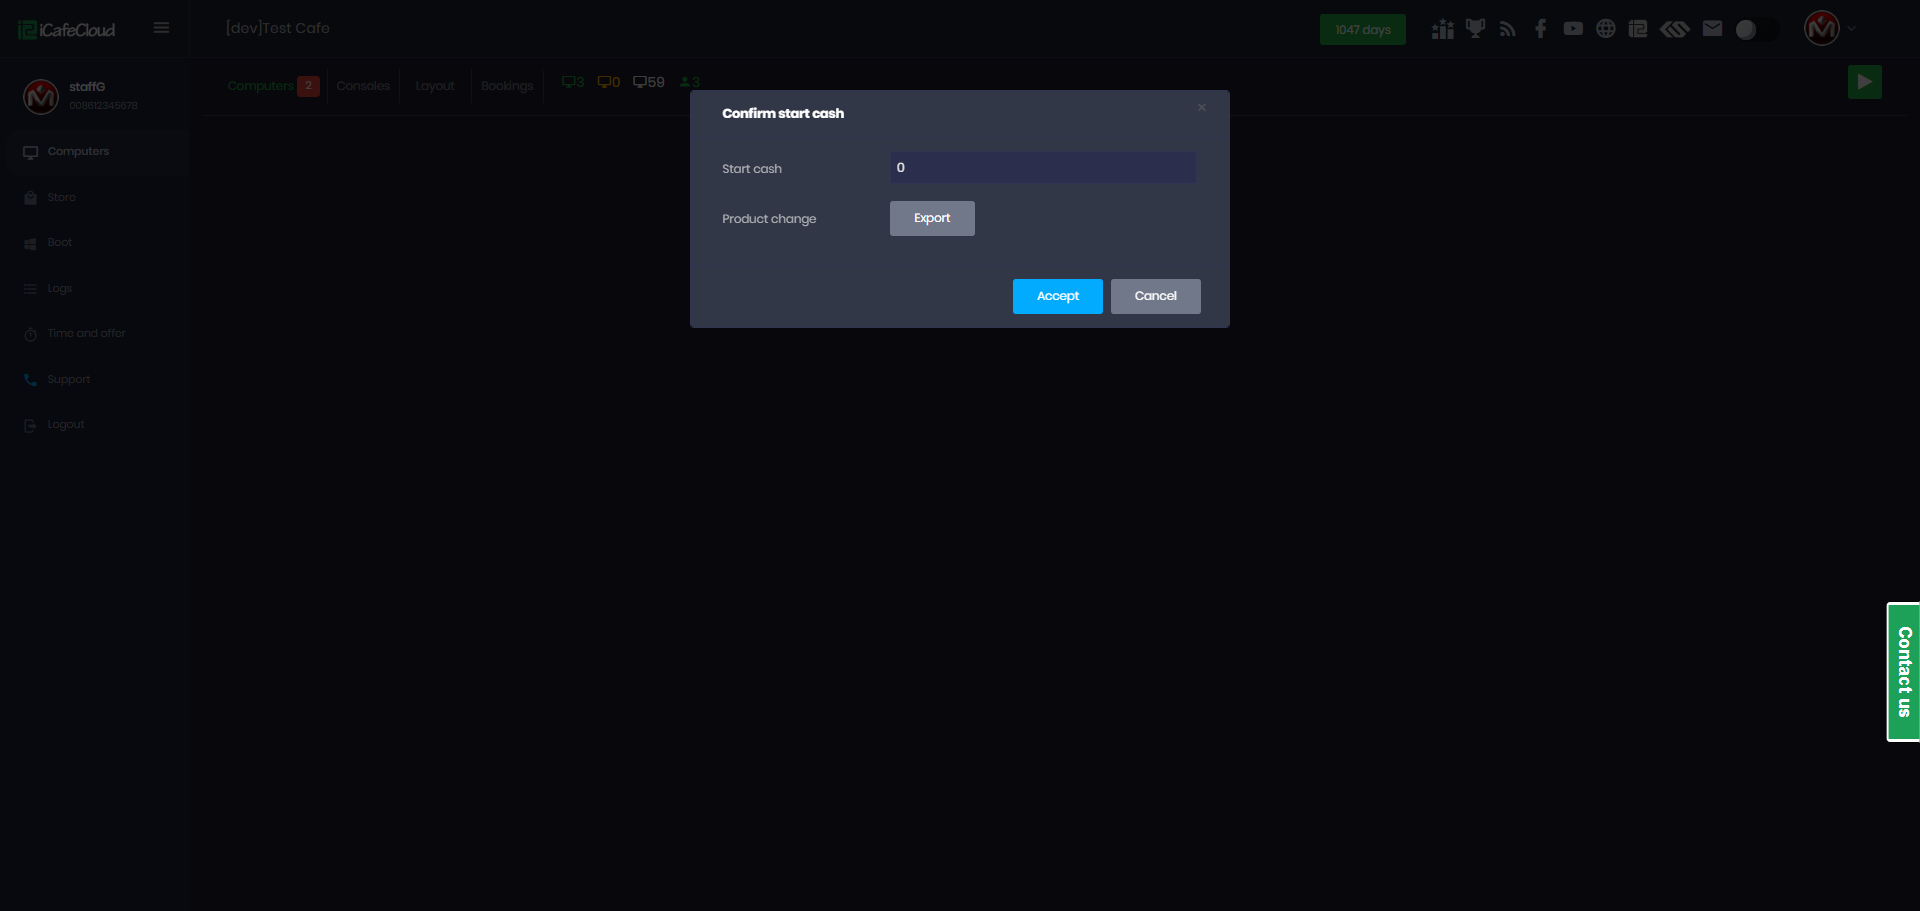This screenshot has height=911, width=1920.
Task: Open the leaderboard ranking icon
Action: pos(1442,29)
